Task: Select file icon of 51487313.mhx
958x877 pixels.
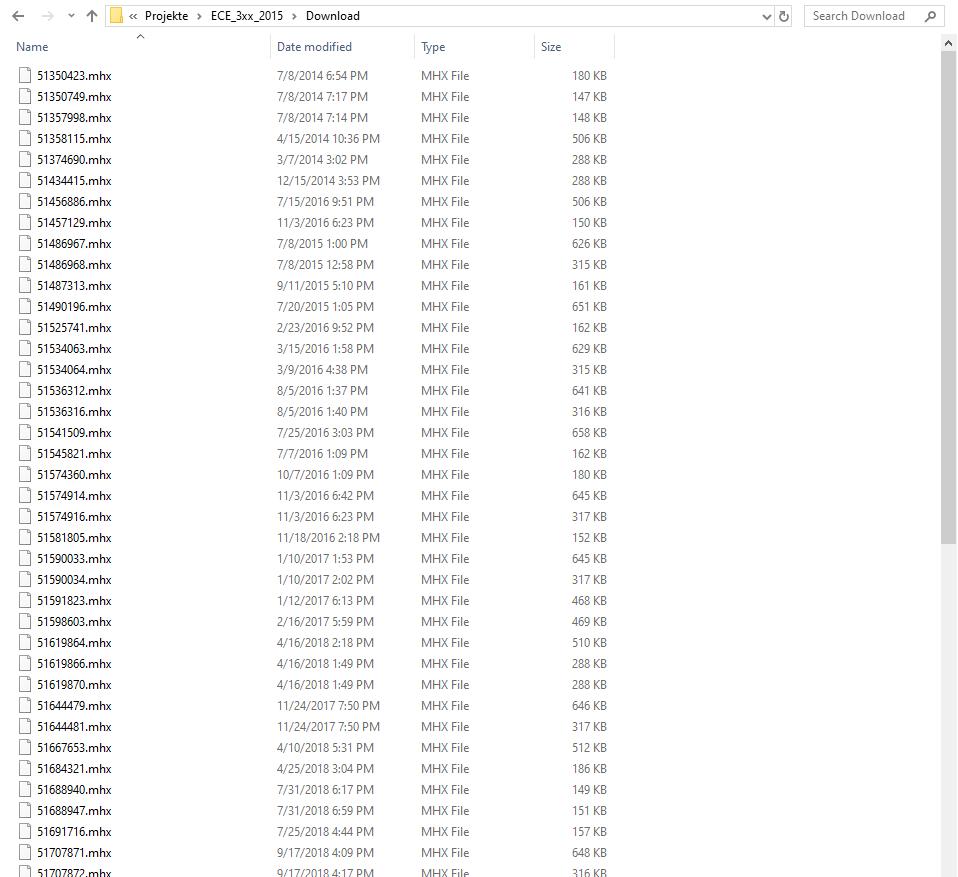Action: pos(25,285)
